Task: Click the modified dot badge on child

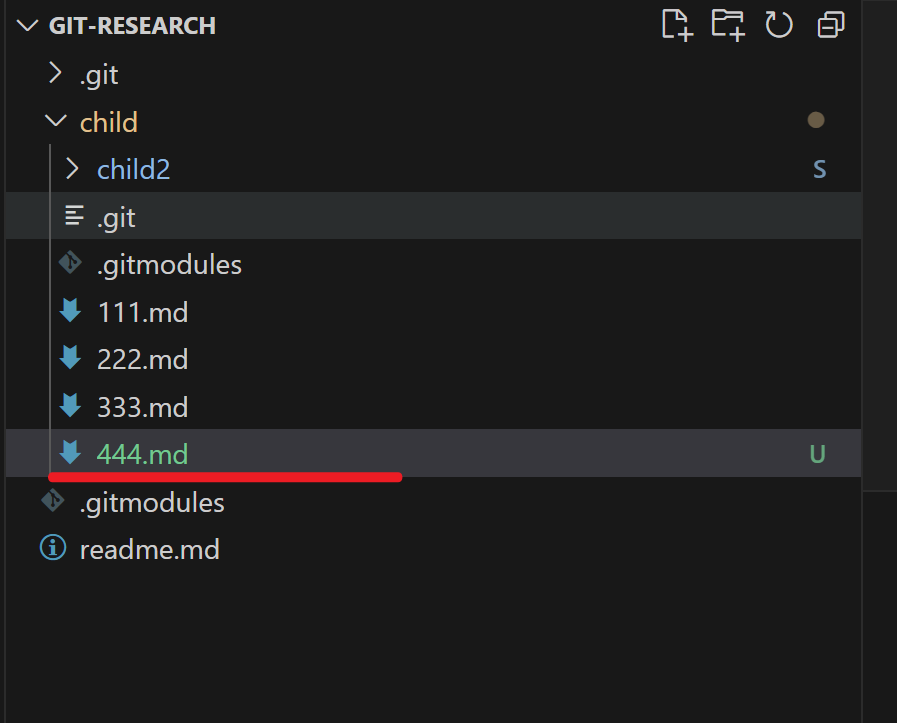Action: click(x=816, y=121)
